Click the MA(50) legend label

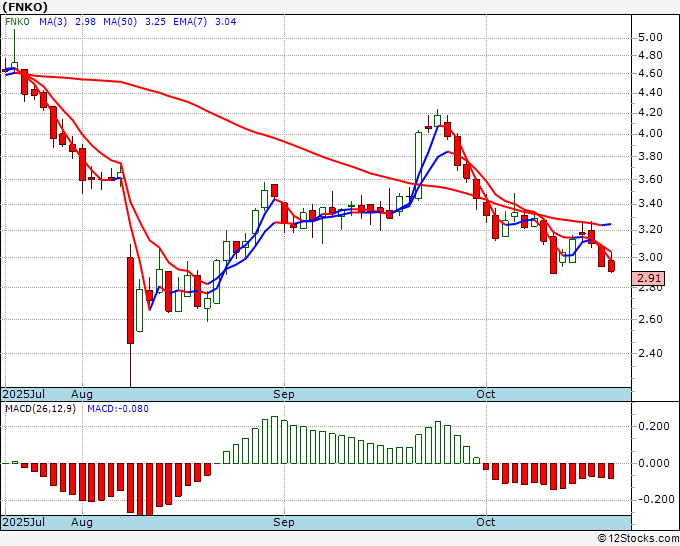coord(120,22)
